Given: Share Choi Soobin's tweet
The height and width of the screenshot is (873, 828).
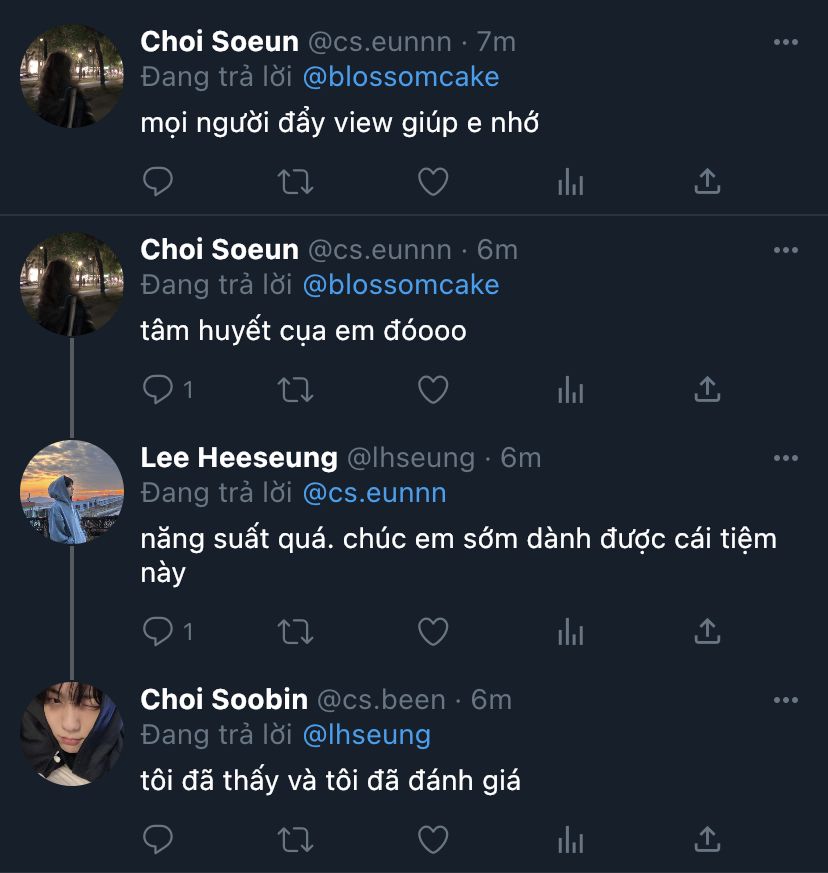Looking at the screenshot, I should [707, 839].
